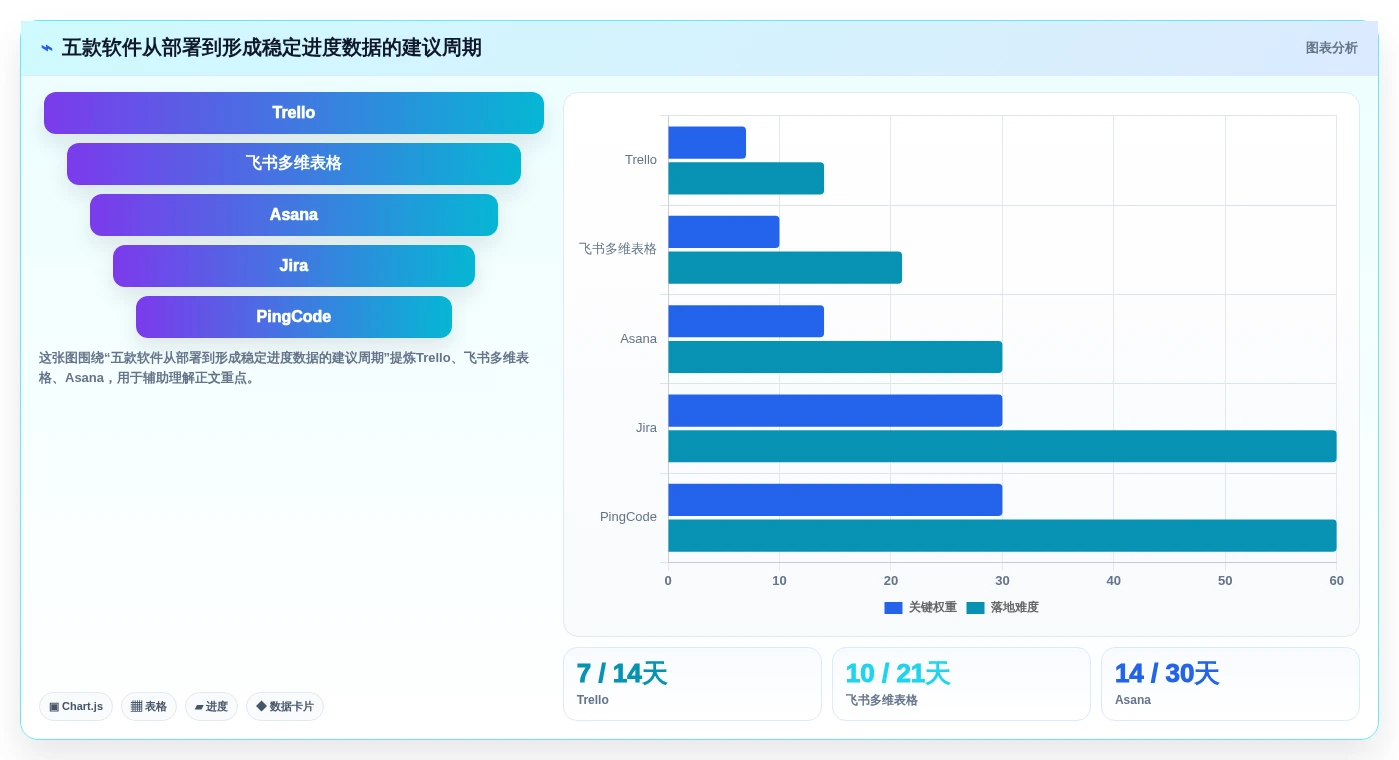
Task: Select the 飞书多维表格 funnel bar
Action: point(294,164)
